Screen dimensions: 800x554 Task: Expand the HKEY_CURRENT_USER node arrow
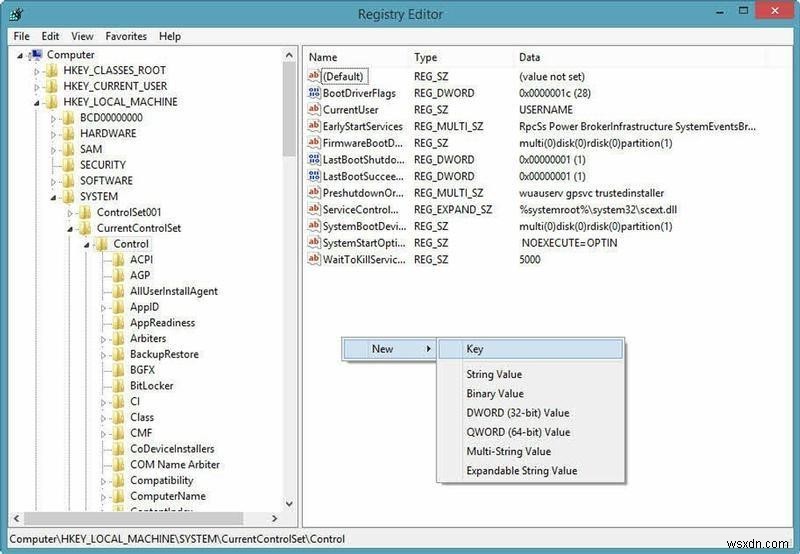[37, 88]
